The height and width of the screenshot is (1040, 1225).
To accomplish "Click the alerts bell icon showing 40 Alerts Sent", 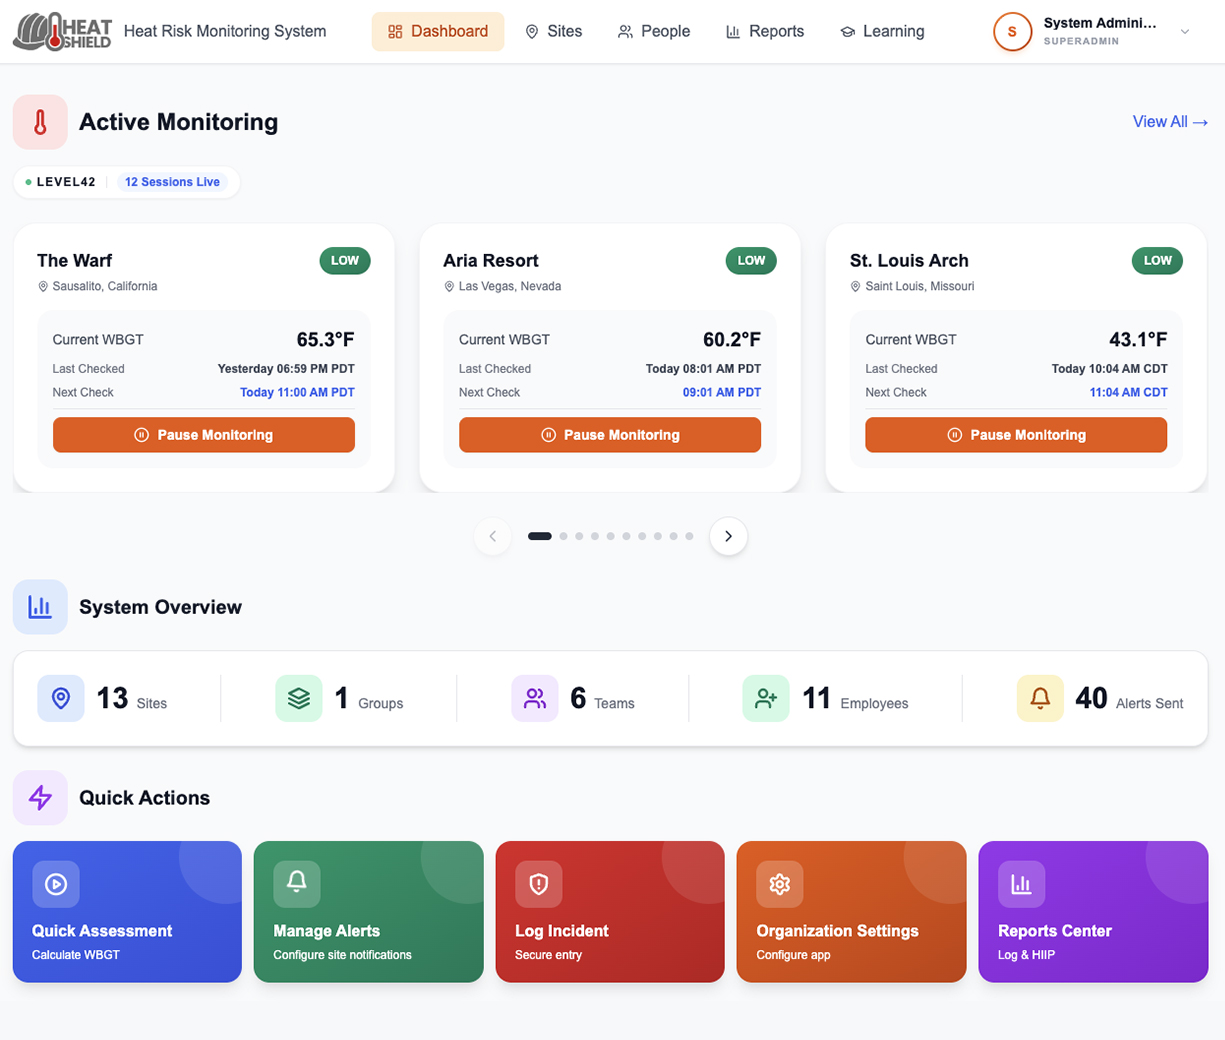I will coord(1039,698).
